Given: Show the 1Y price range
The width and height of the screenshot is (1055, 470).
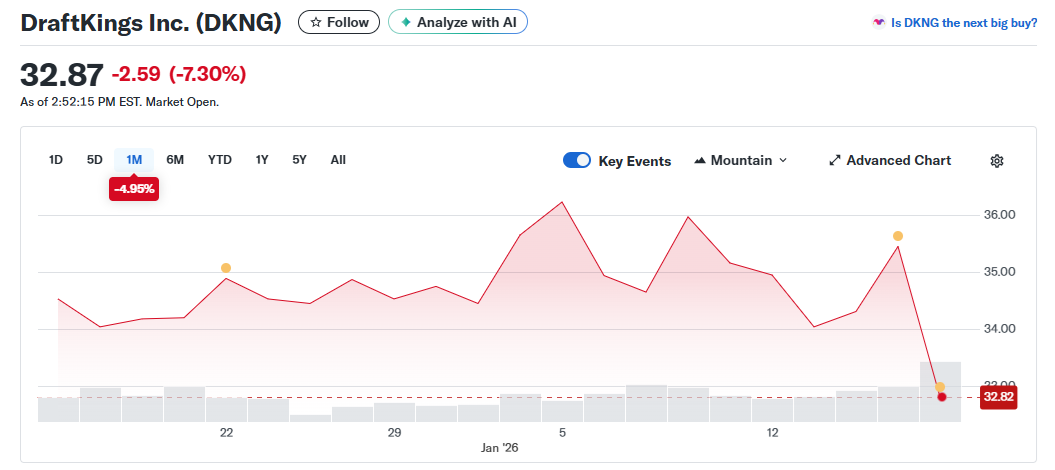Looking at the screenshot, I should pos(262,159).
